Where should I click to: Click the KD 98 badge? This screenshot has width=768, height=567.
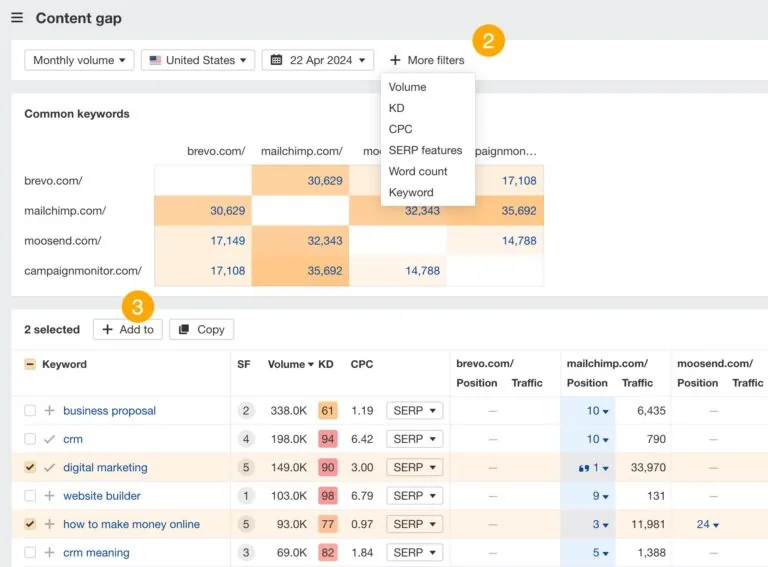pos(328,496)
